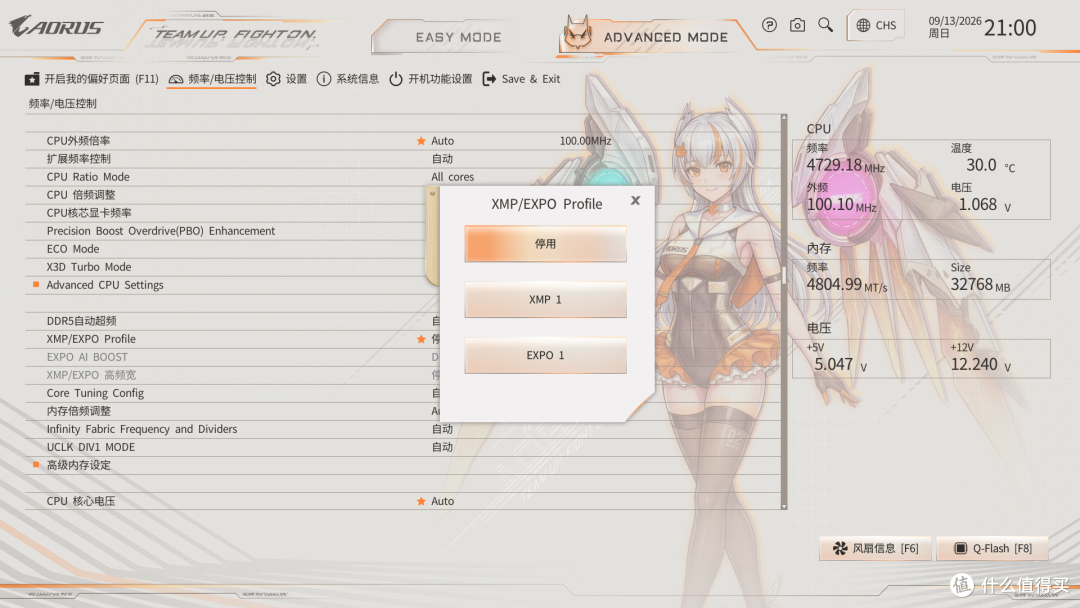Click the star icon of 开启我的偏好页面
1080x608 pixels.
[32, 79]
